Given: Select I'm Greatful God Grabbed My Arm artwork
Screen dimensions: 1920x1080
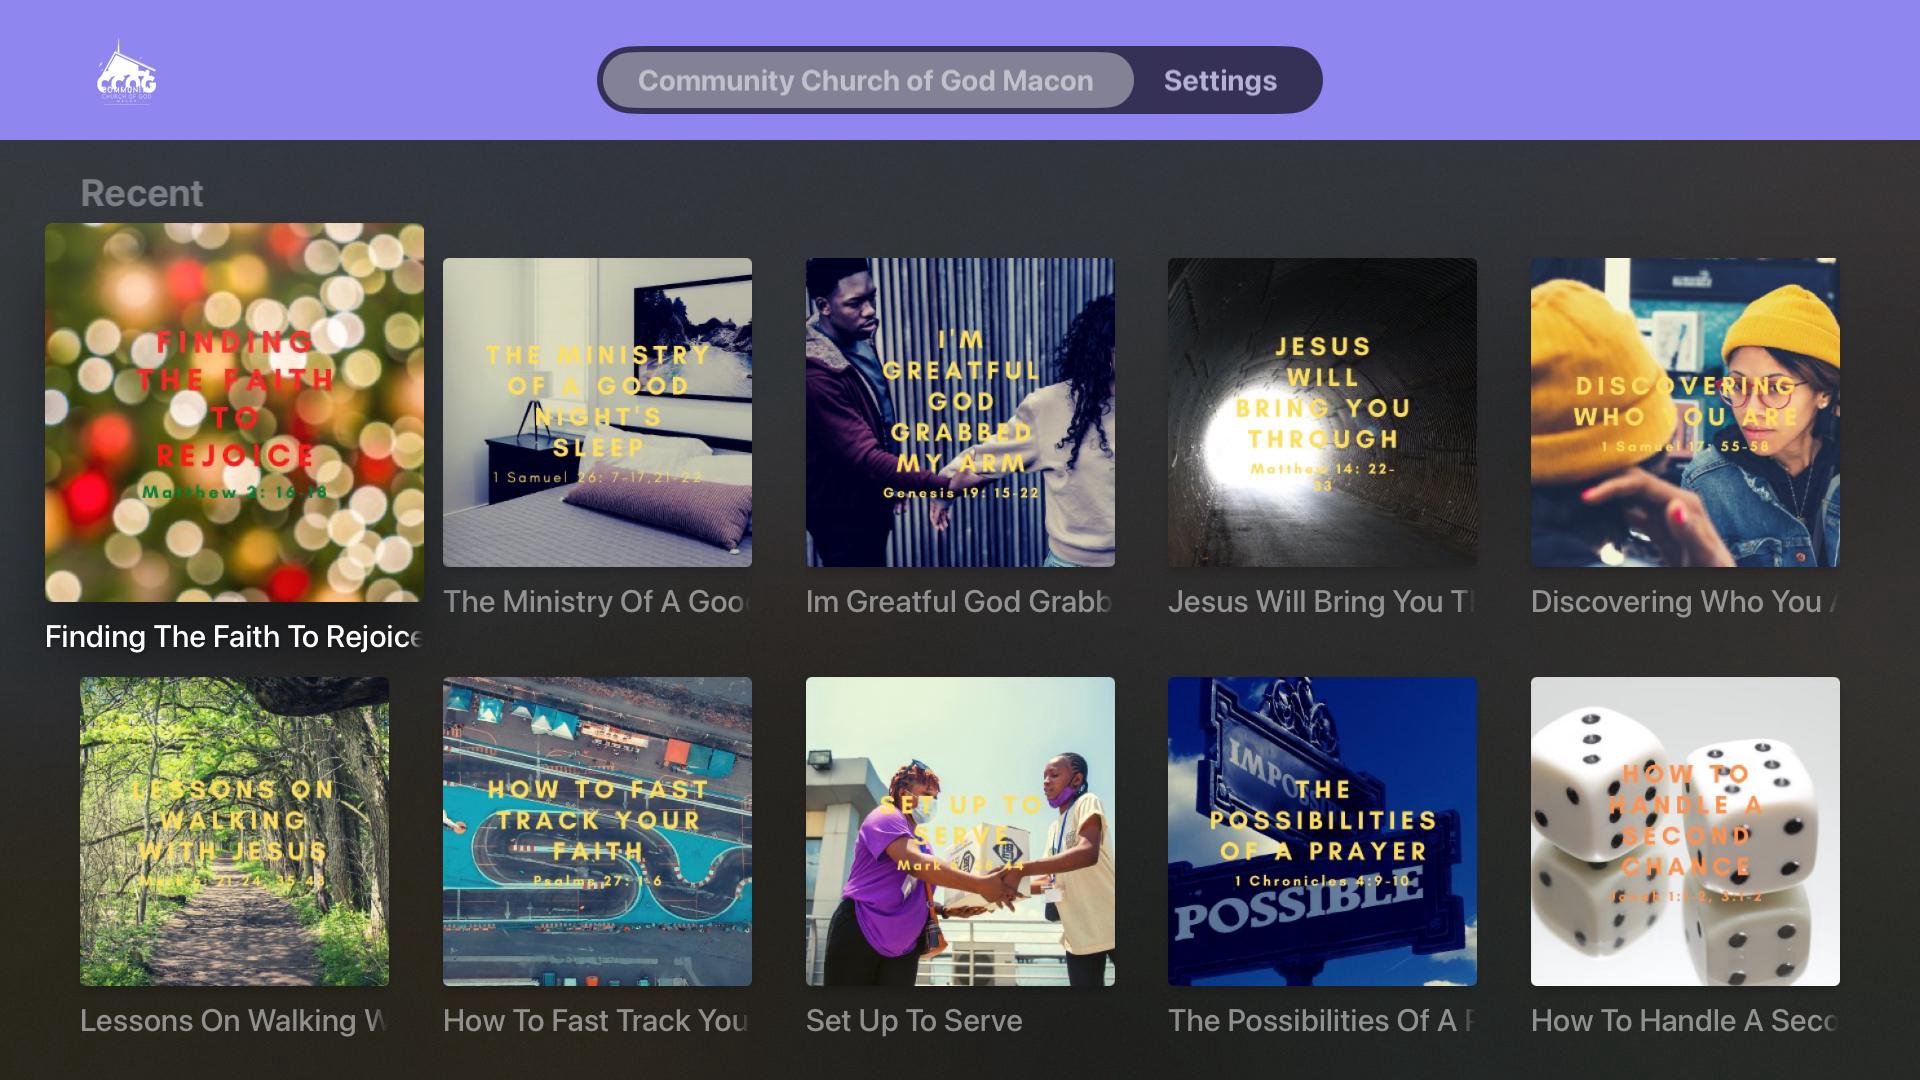Looking at the screenshot, I should [x=960, y=412].
